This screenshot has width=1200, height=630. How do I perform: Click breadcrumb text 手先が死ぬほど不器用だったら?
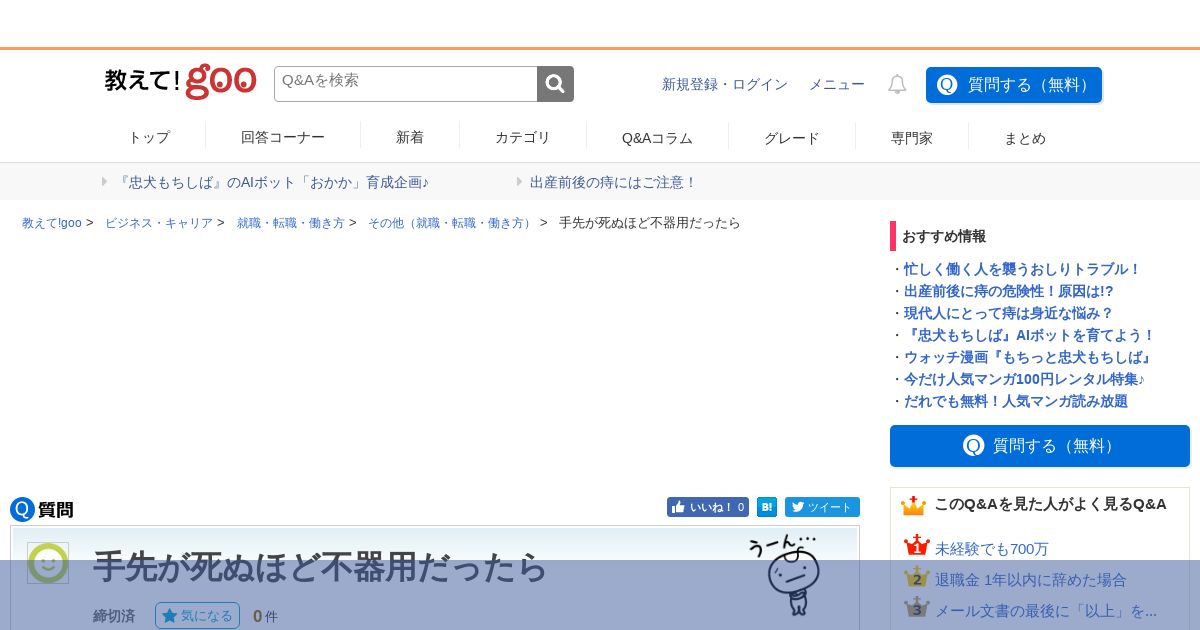[x=650, y=223]
